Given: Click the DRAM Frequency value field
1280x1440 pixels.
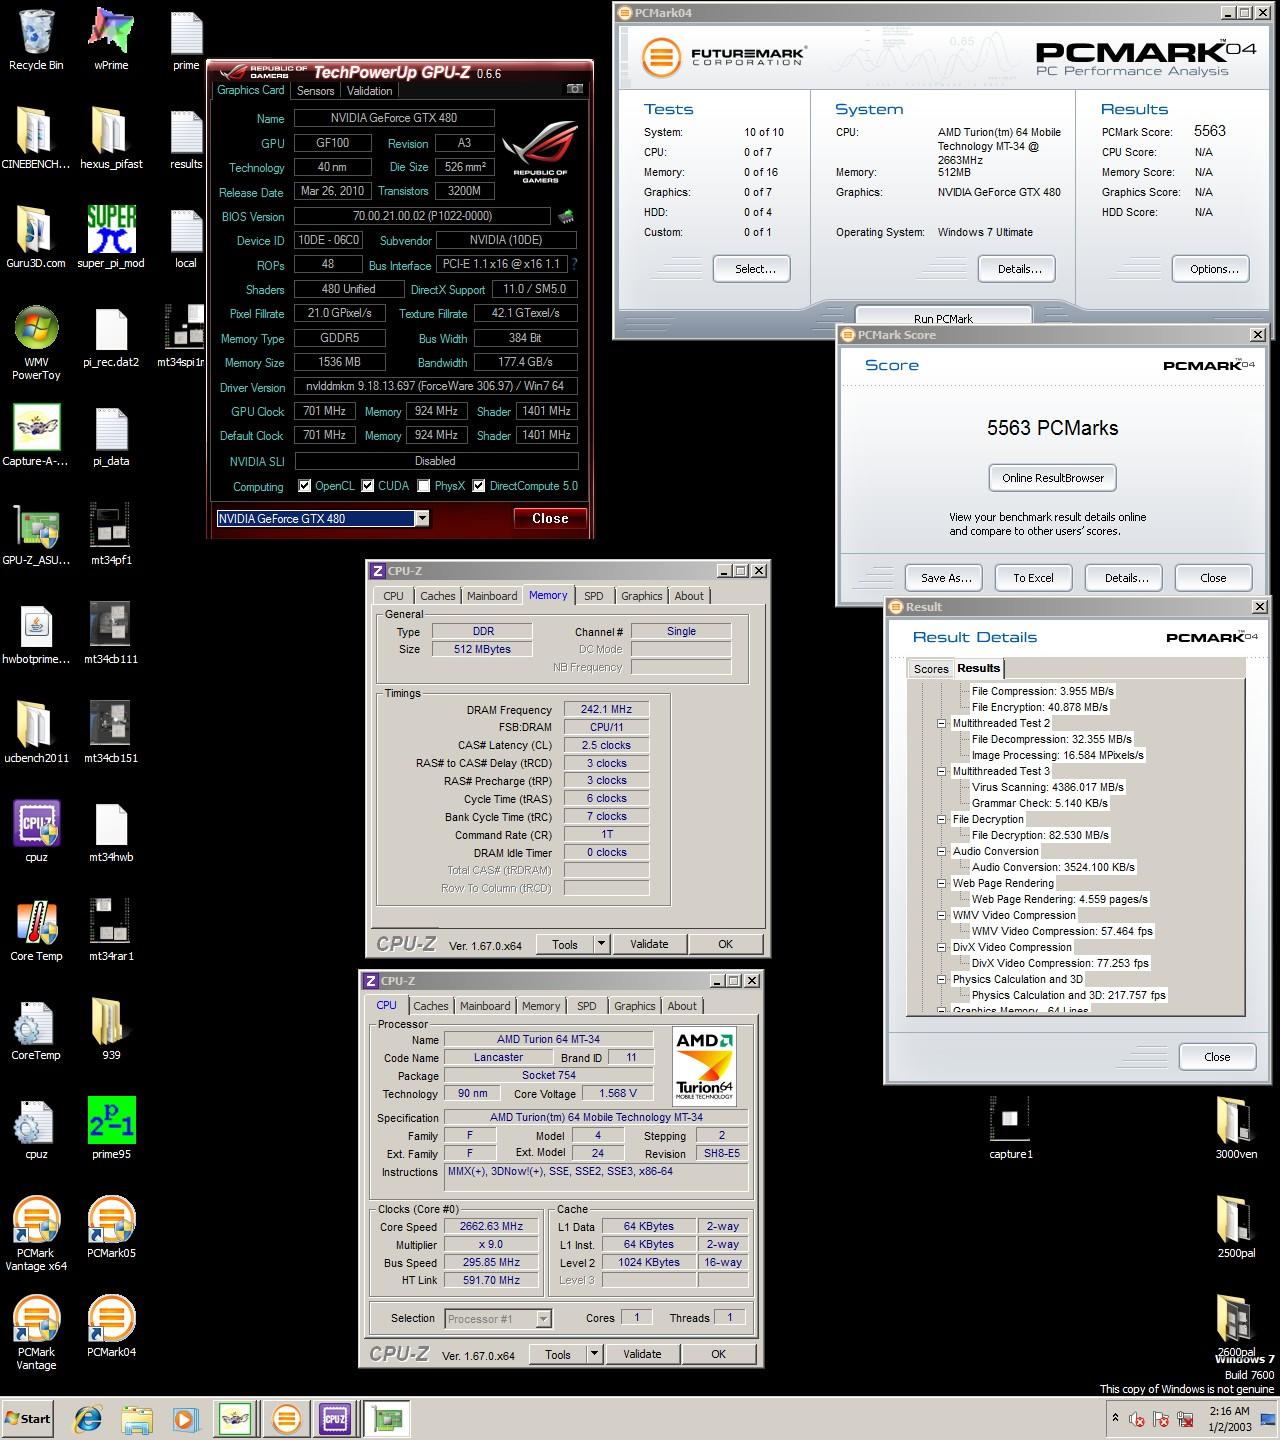Looking at the screenshot, I should (606, 709).
